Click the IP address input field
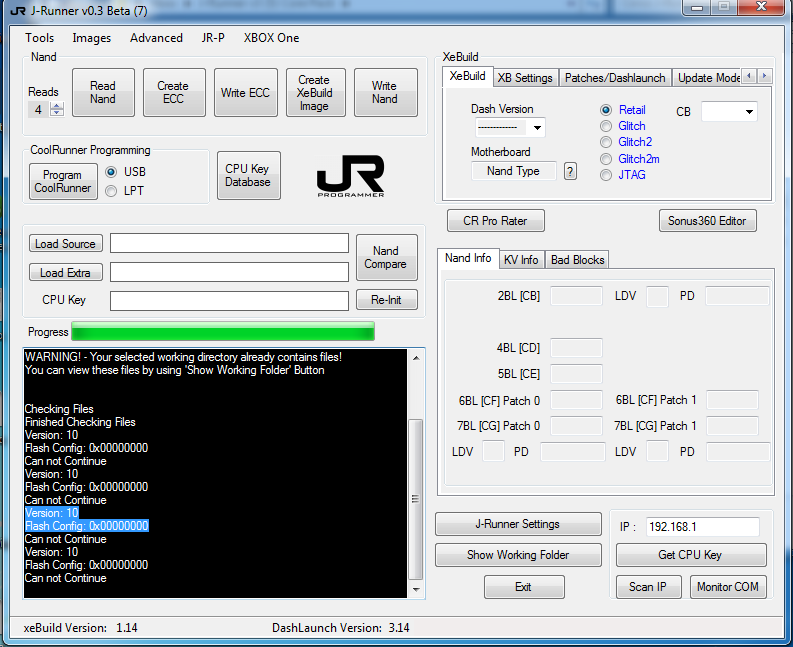This screenshot has height=647, width=793. pos(702,527)
